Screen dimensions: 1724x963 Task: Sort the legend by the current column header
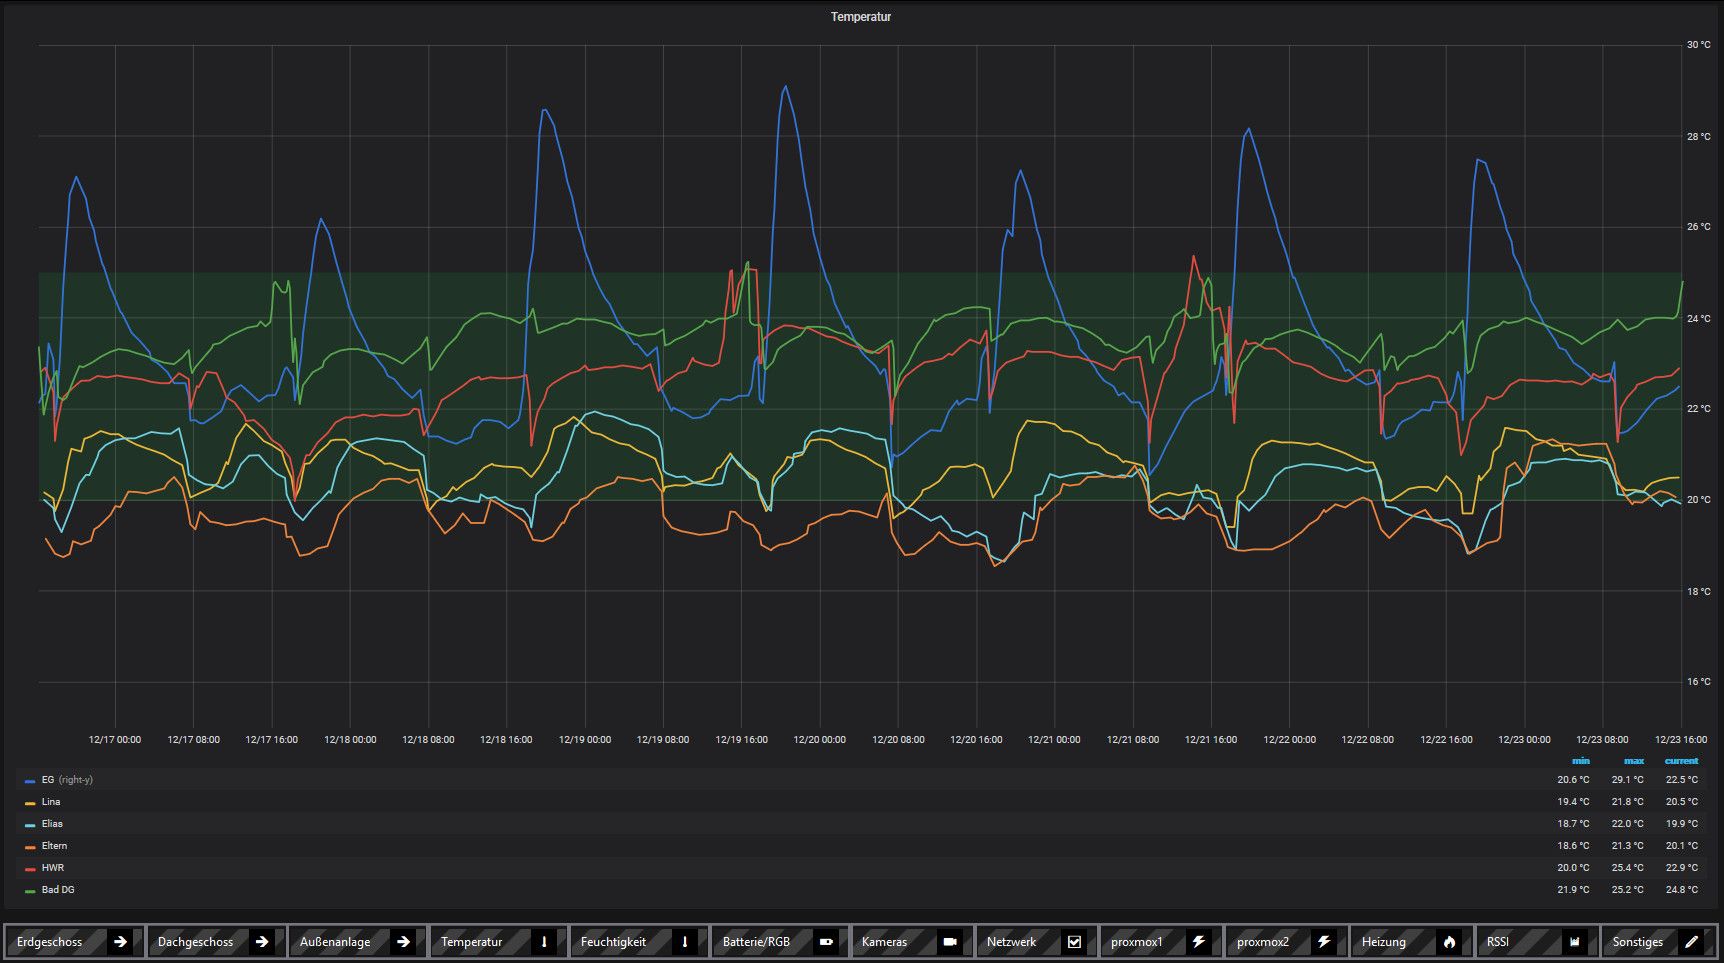tap(1682, 761)
